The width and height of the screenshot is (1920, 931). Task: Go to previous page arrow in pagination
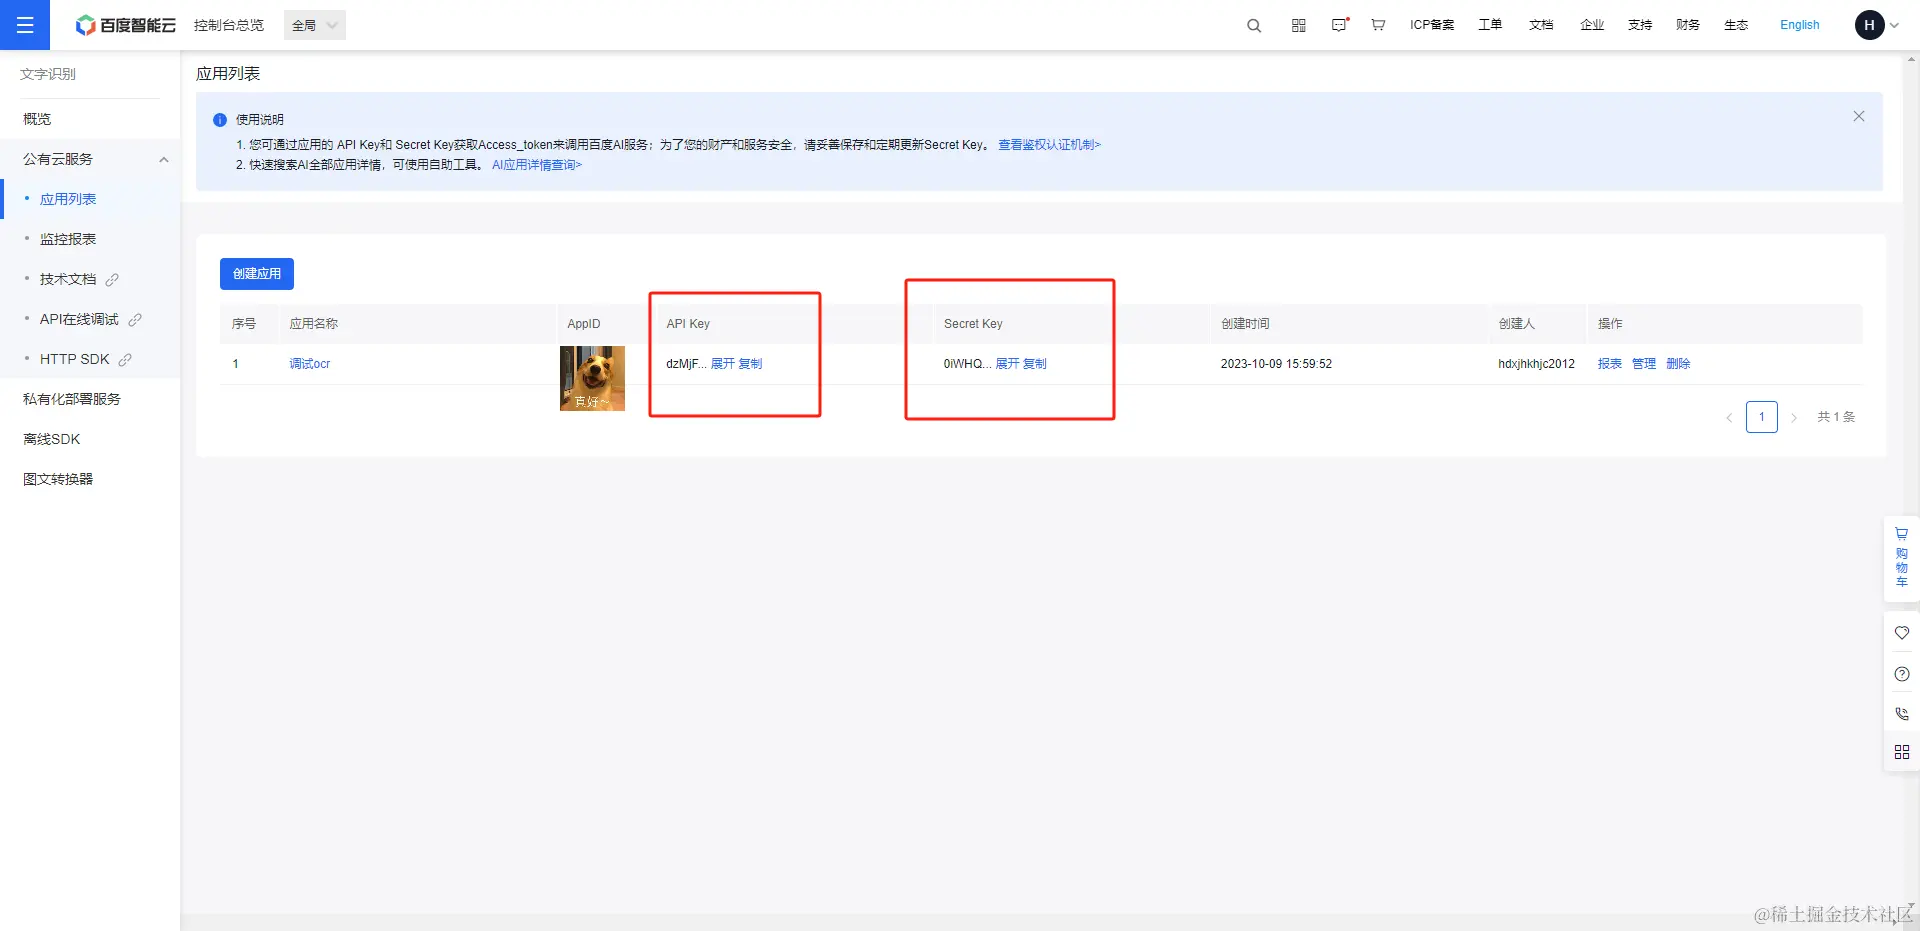1729,418
